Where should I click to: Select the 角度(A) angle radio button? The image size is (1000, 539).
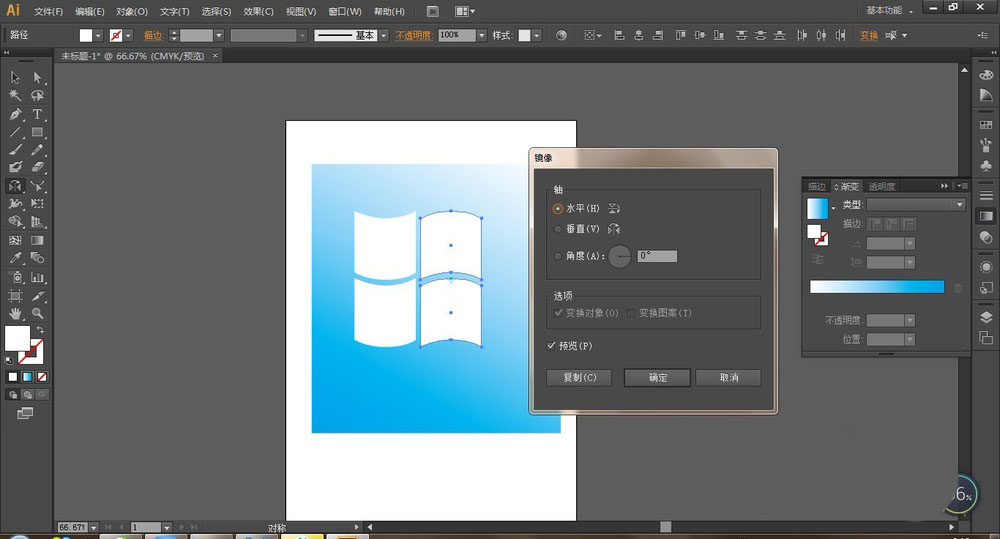coord(557,256)
